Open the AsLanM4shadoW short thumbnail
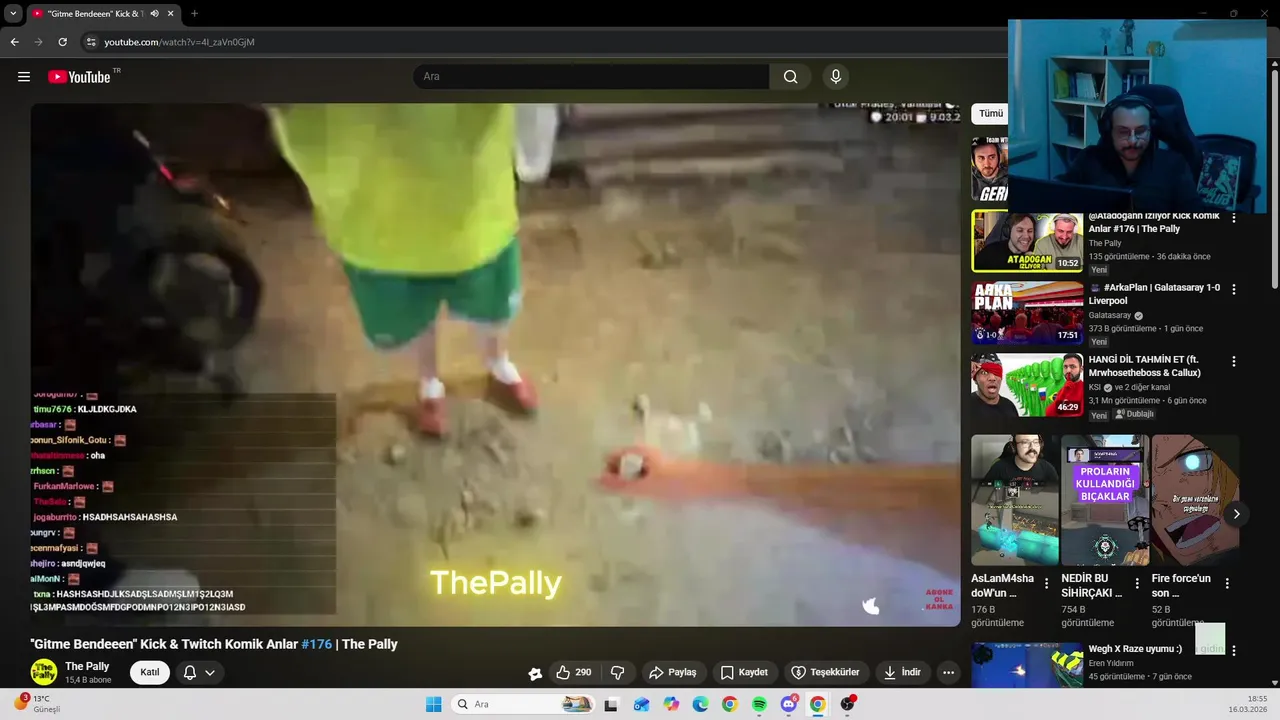Screen dimensions: 1280x720 coord(1015,500)
